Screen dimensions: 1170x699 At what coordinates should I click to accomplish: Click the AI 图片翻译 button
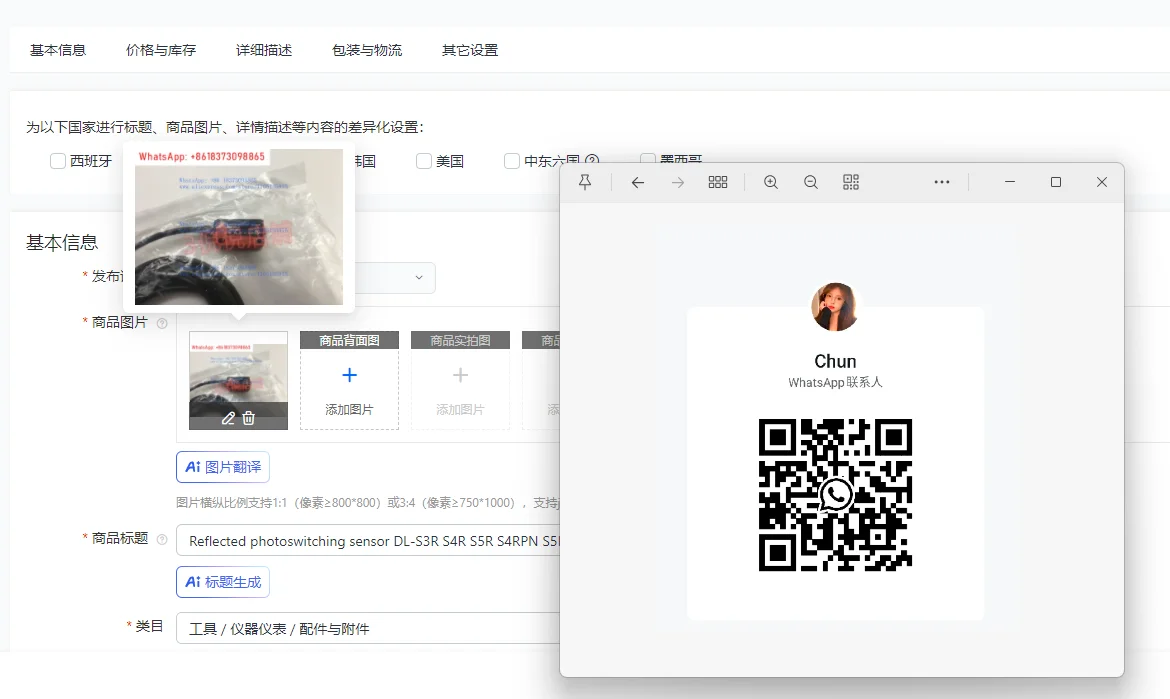223,467
